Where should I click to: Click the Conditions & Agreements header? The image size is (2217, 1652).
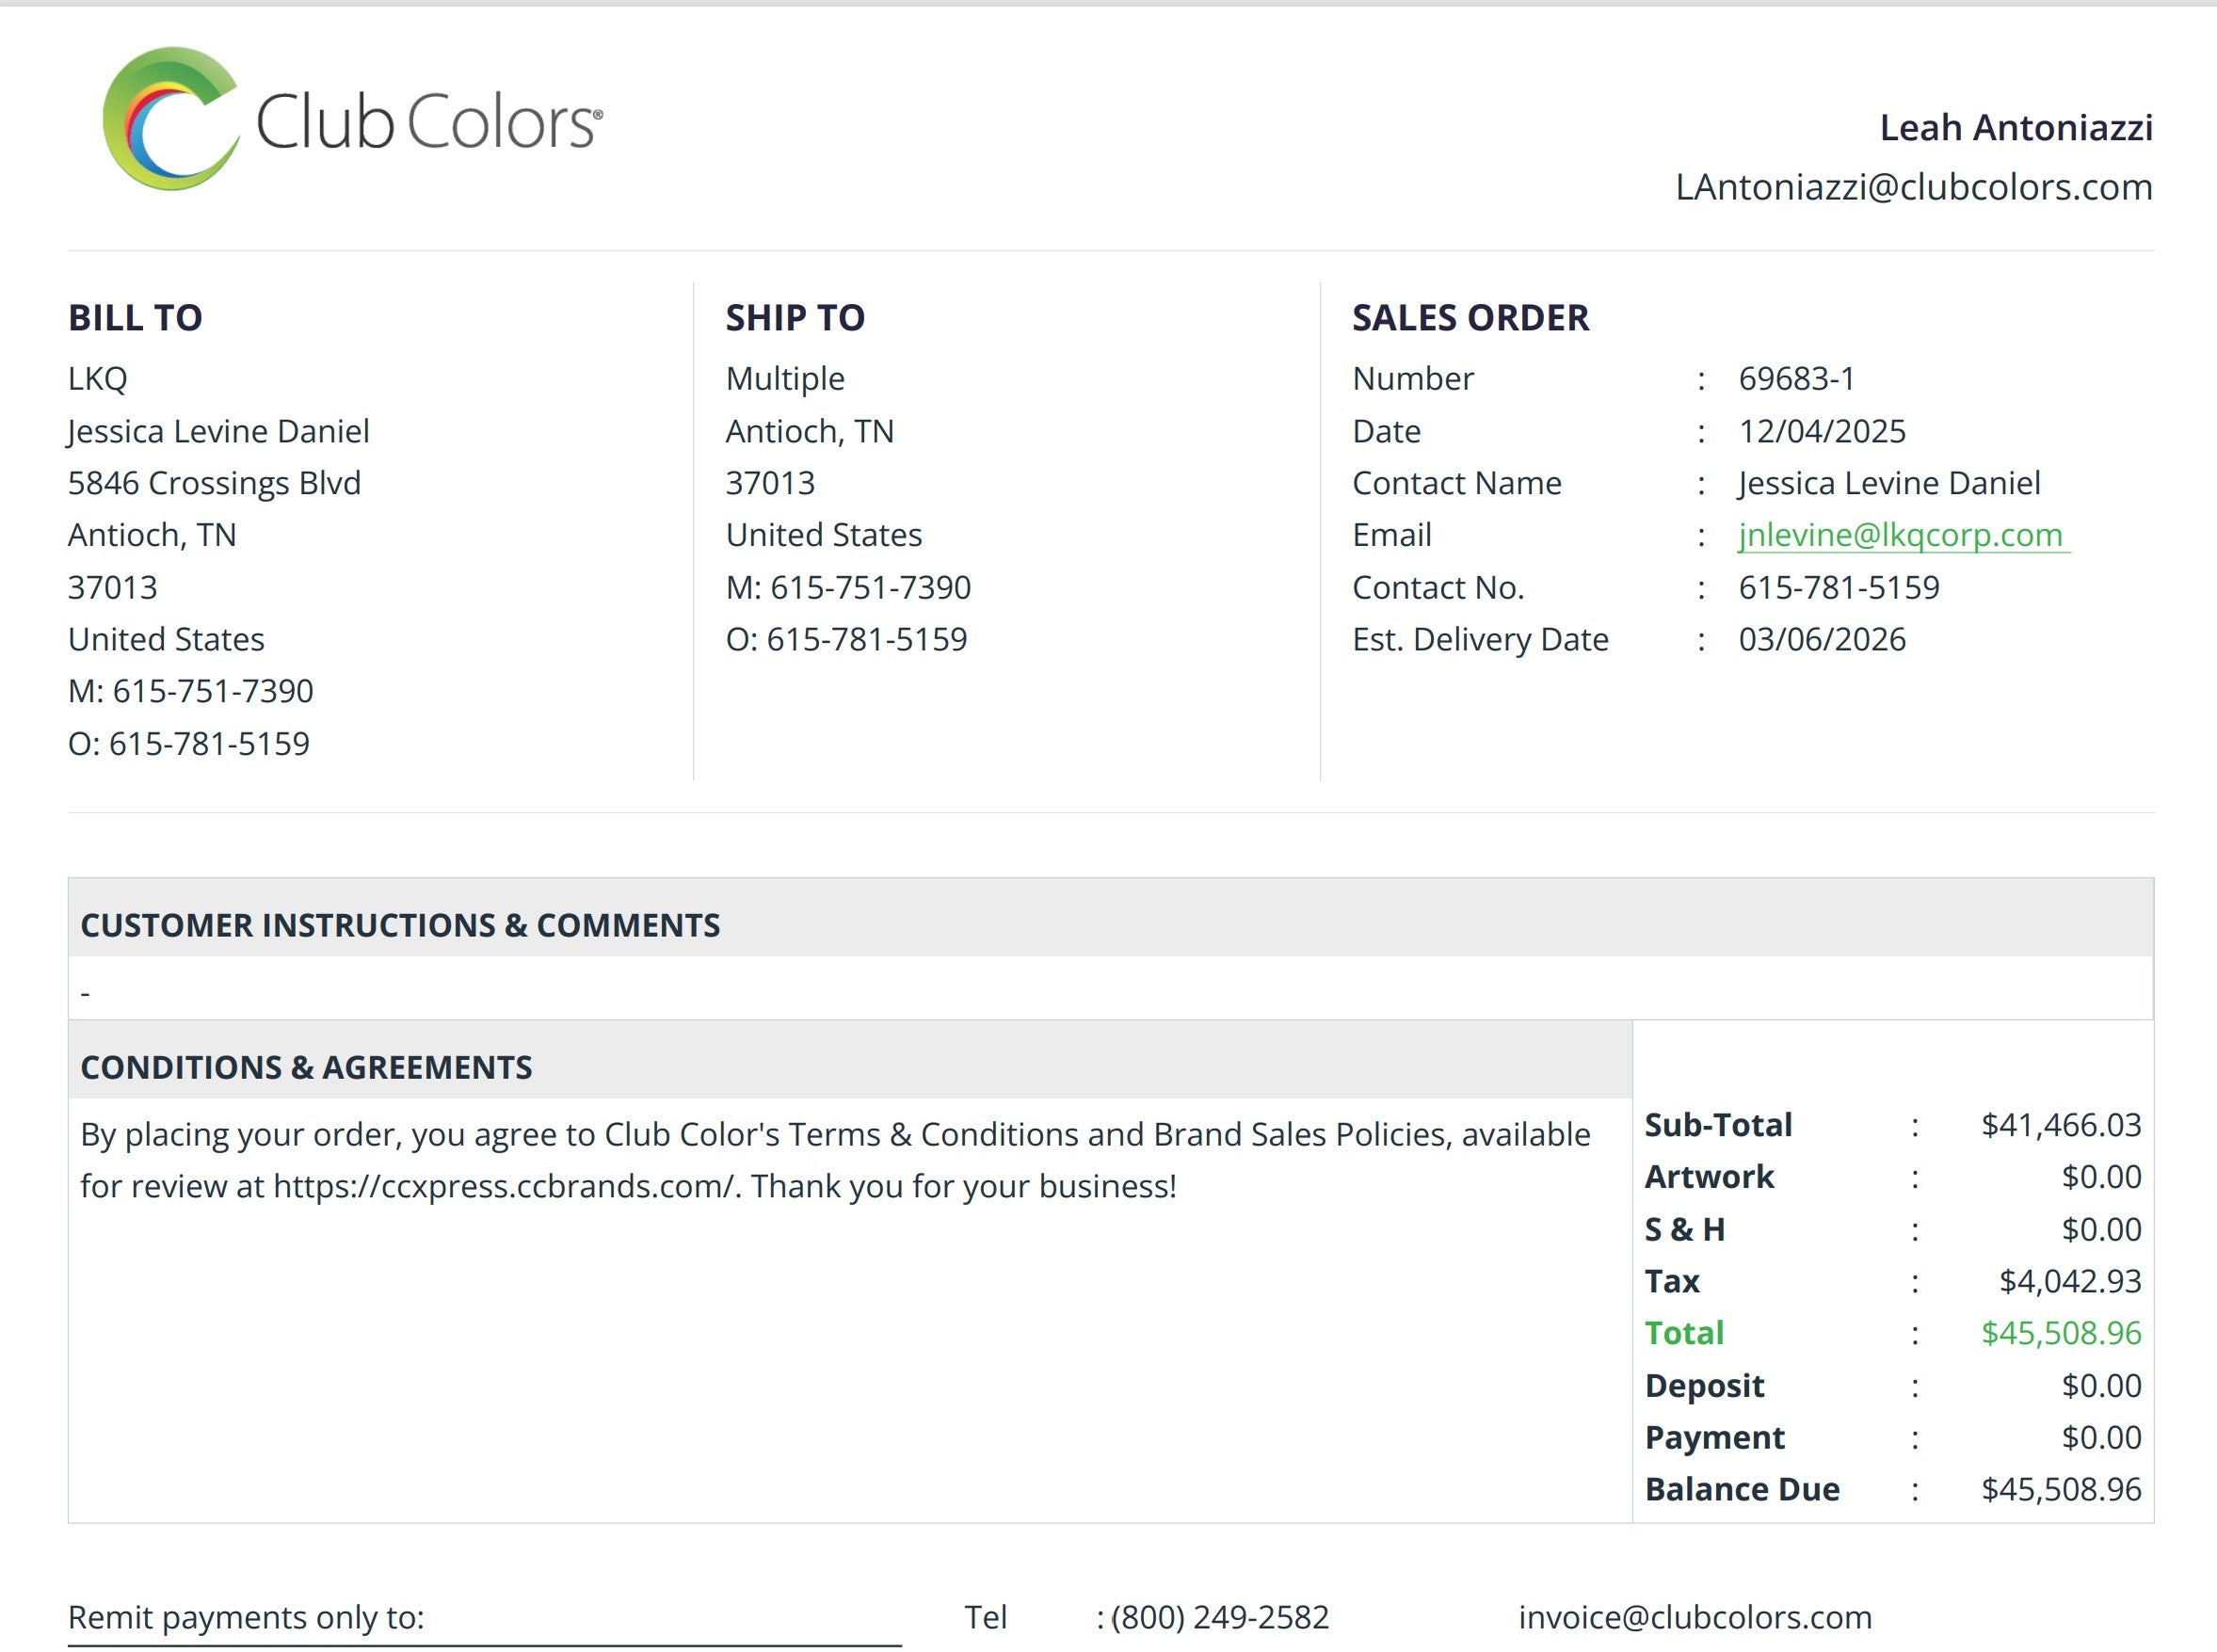tap(306, 1067)
